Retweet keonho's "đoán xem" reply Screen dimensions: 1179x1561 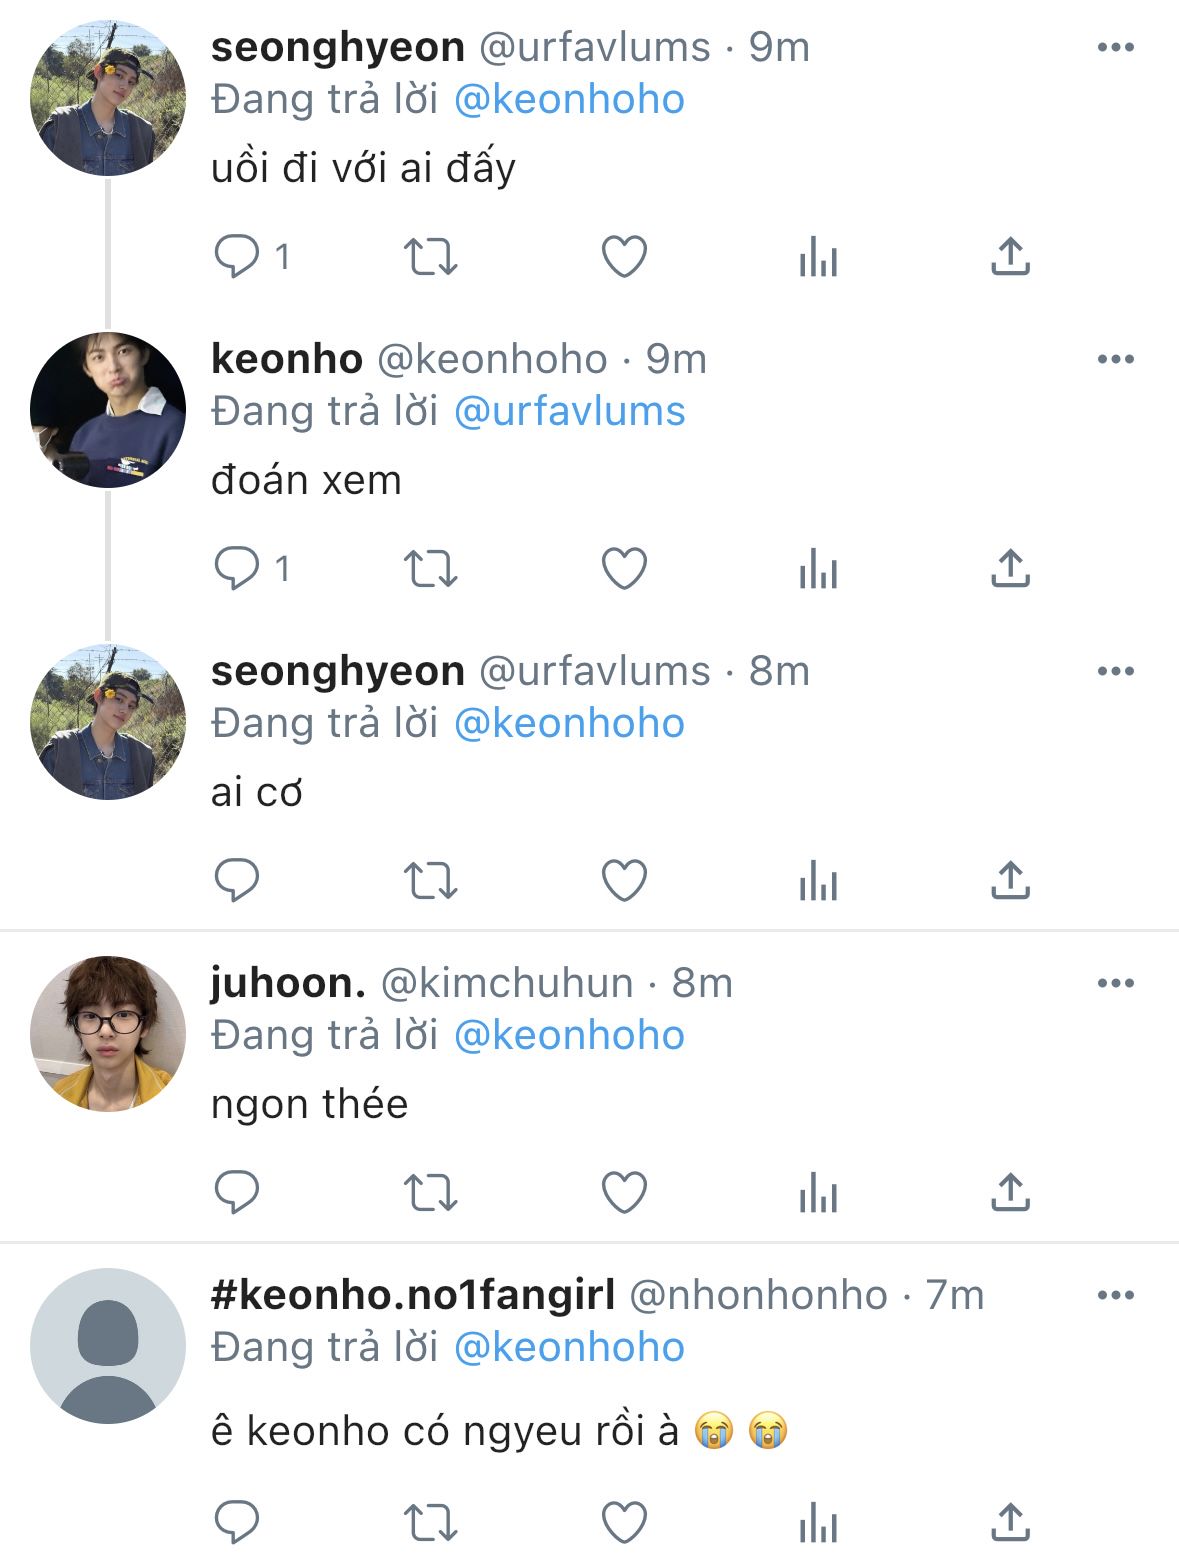point(430,569)
